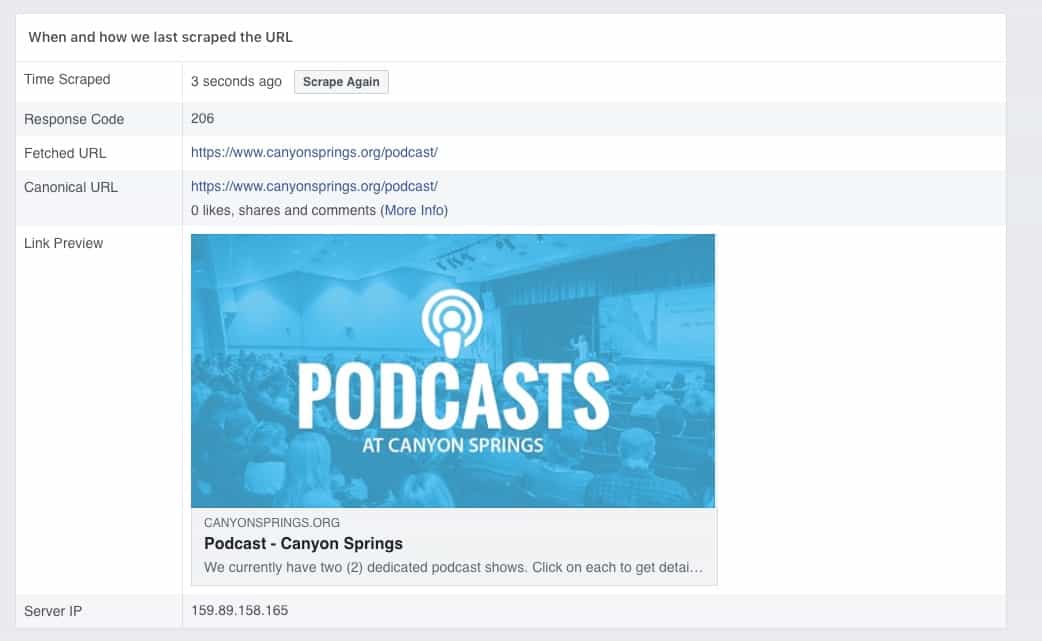Click the Fetched URL row label

(x=65, y=153)
